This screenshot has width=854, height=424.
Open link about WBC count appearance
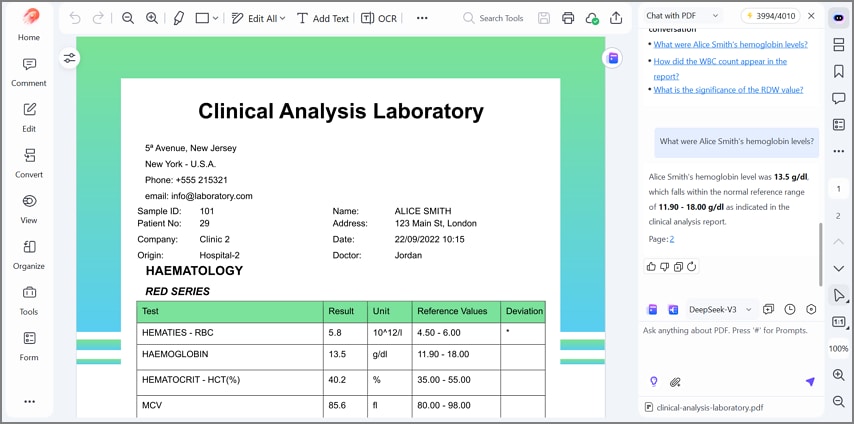(x=720, y=69)
